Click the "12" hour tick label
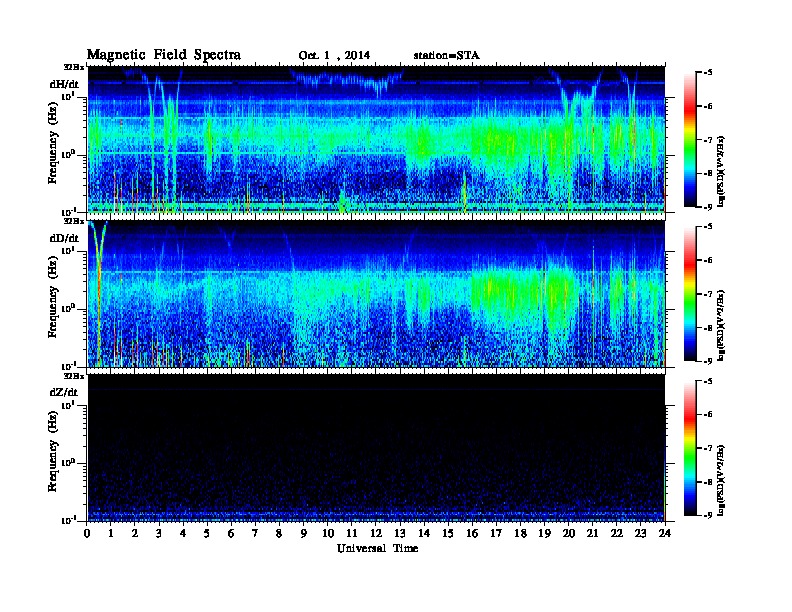Screen dimensions: 792x612 376,534
